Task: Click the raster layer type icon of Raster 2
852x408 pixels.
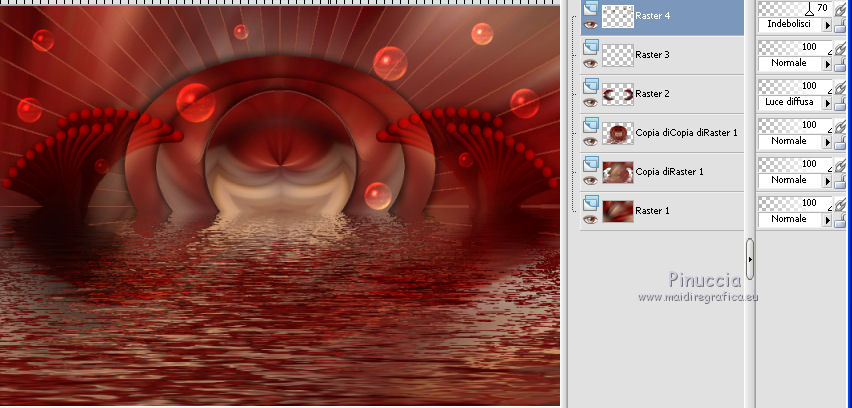Action: [x=591, y=85]
